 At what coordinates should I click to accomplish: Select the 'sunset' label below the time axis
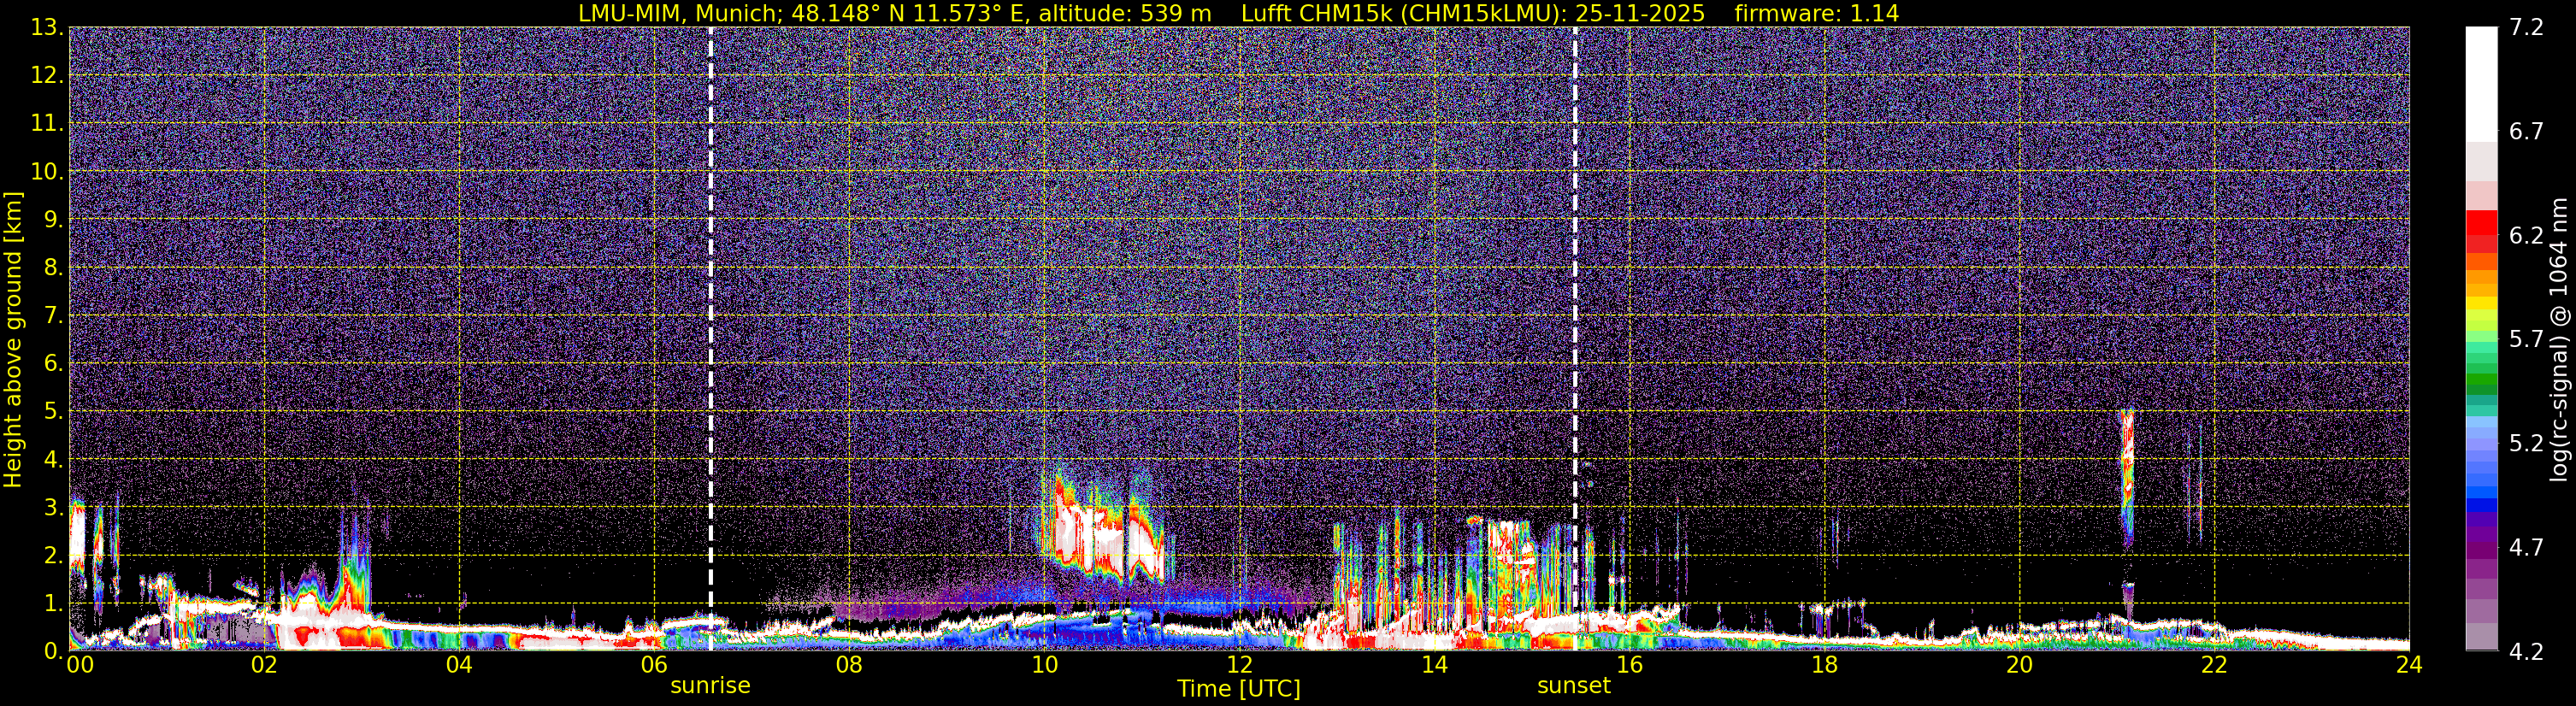tap(1574, 685)
